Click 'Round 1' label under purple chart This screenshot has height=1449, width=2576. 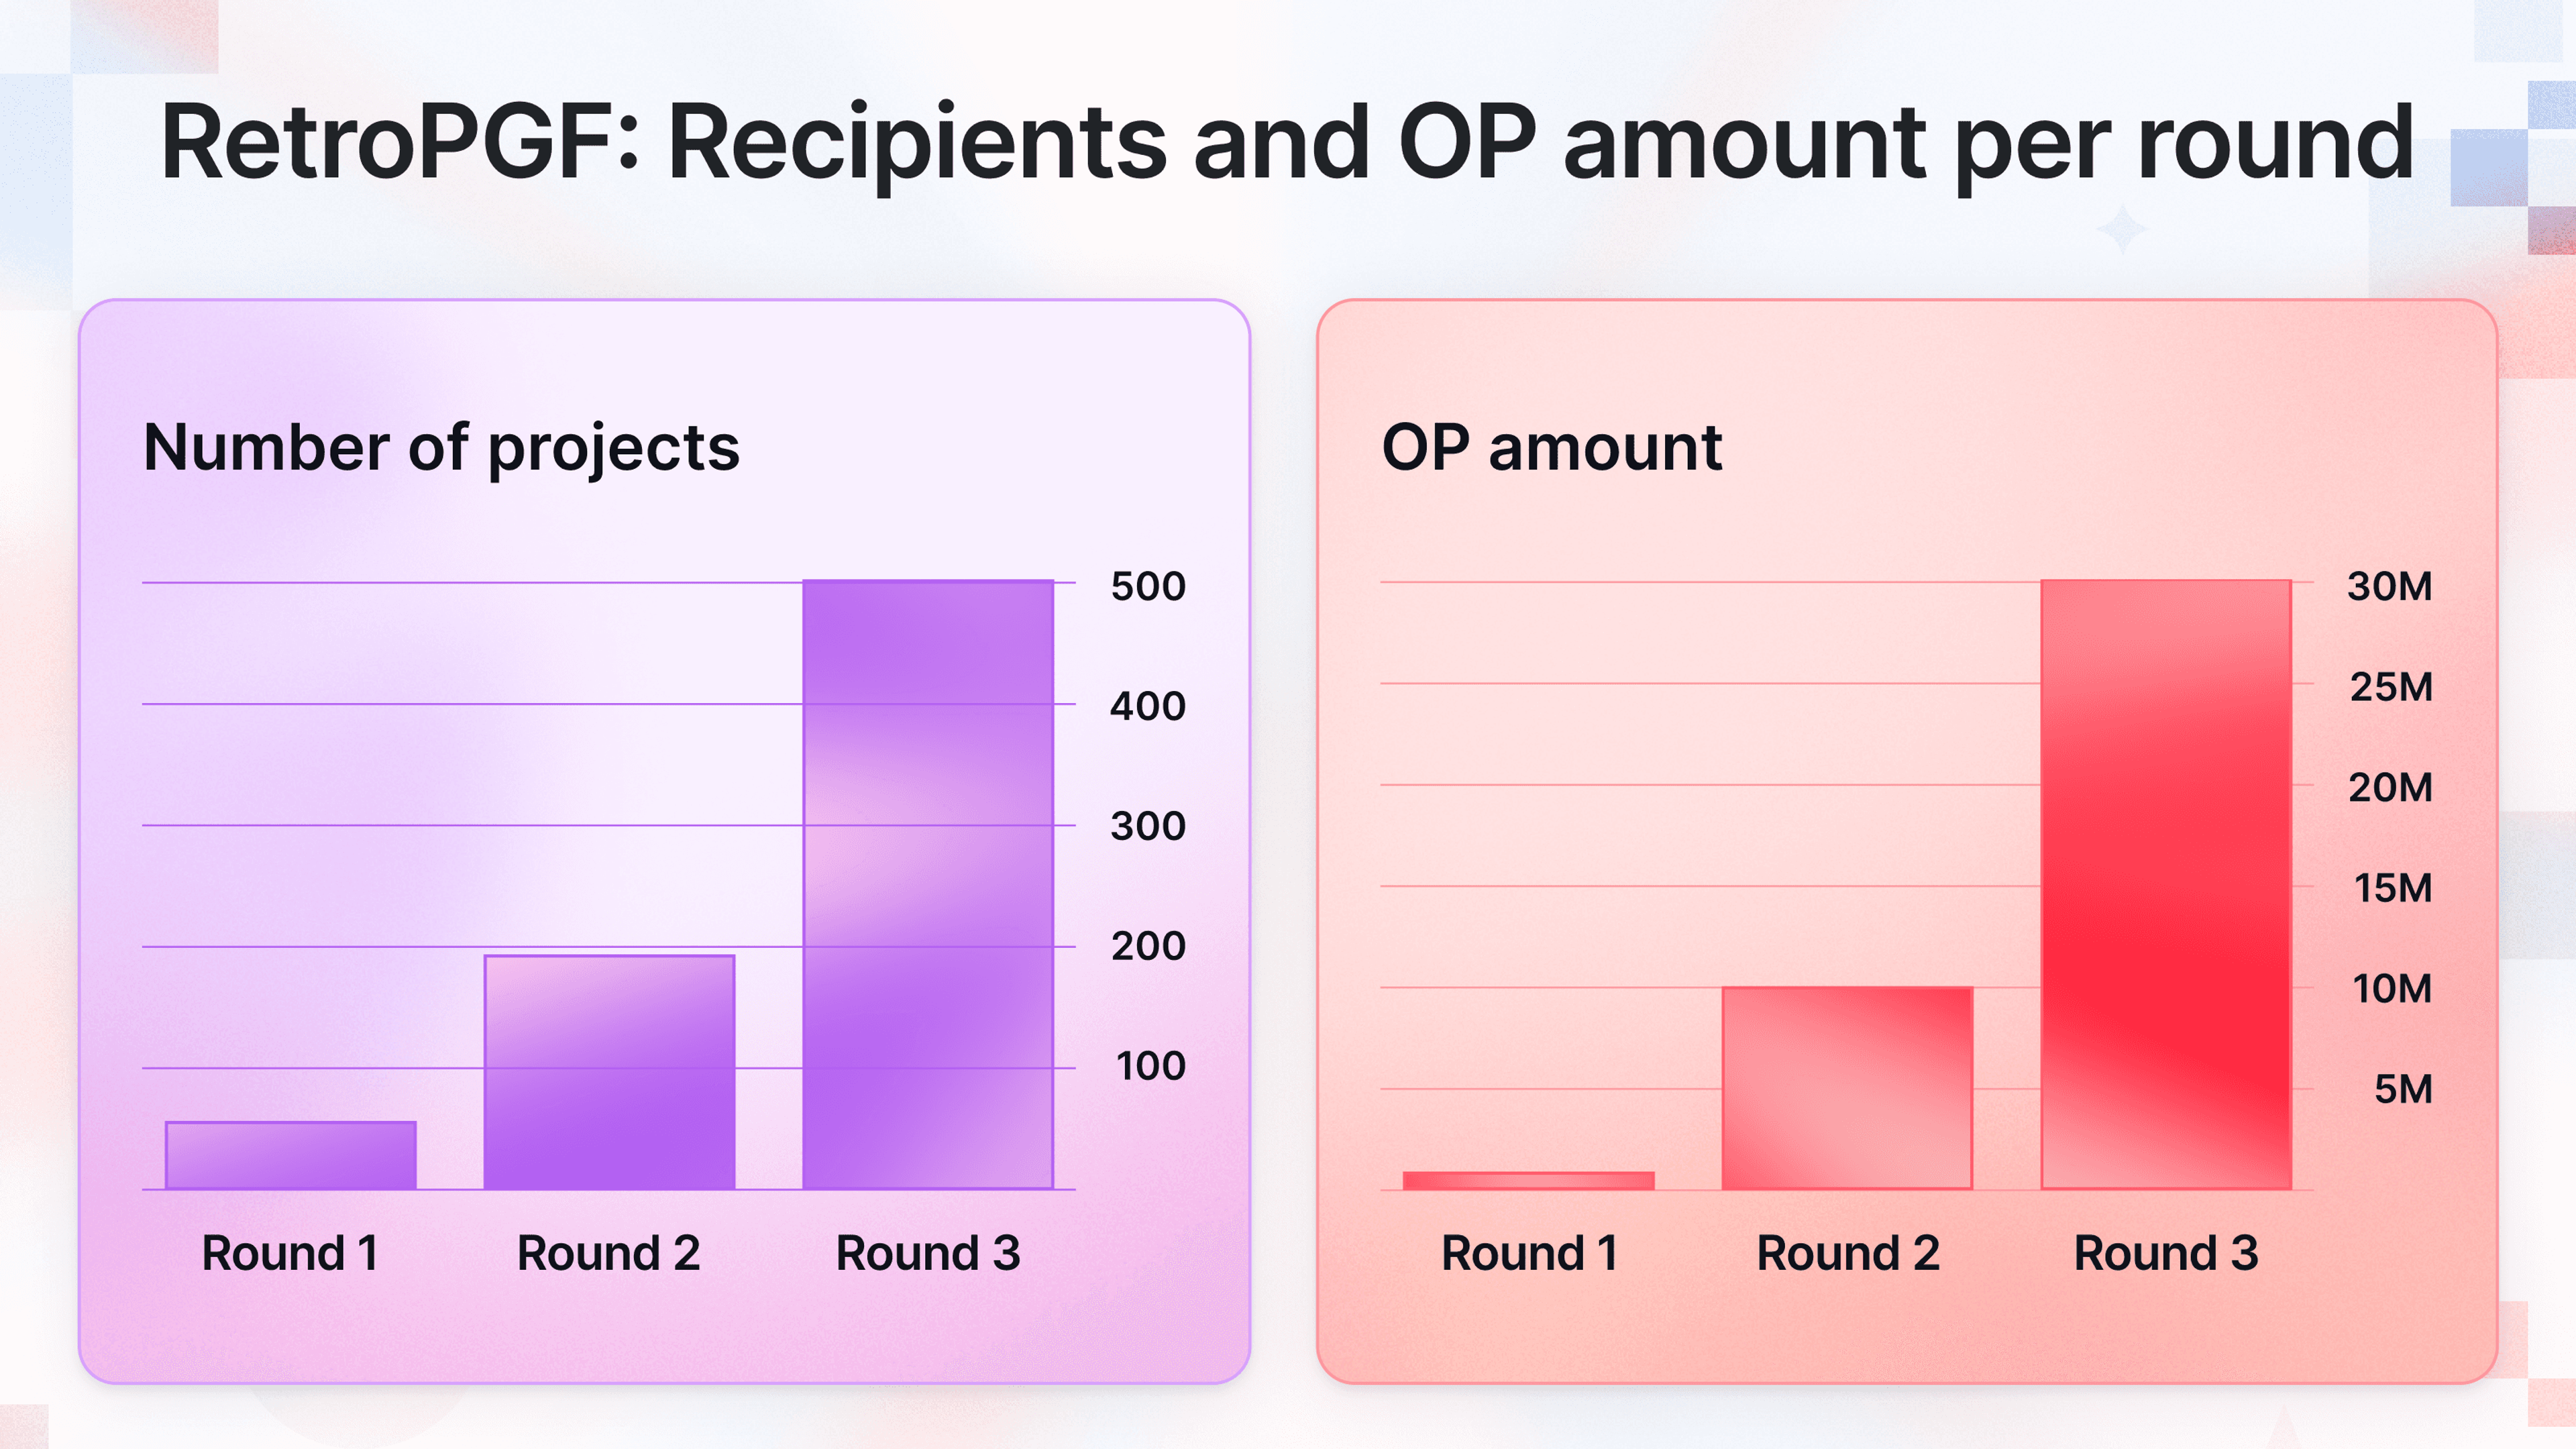[290, 1253]
